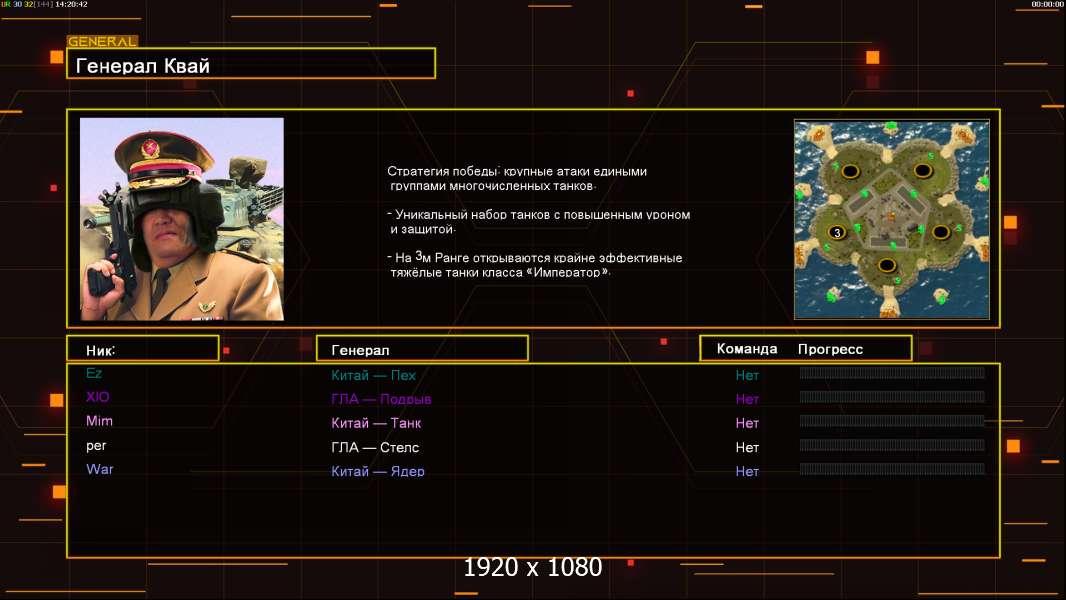Viewport: 1066px width, 600px height.
Task: Click the "Ник:" column header
Action: 142,349
